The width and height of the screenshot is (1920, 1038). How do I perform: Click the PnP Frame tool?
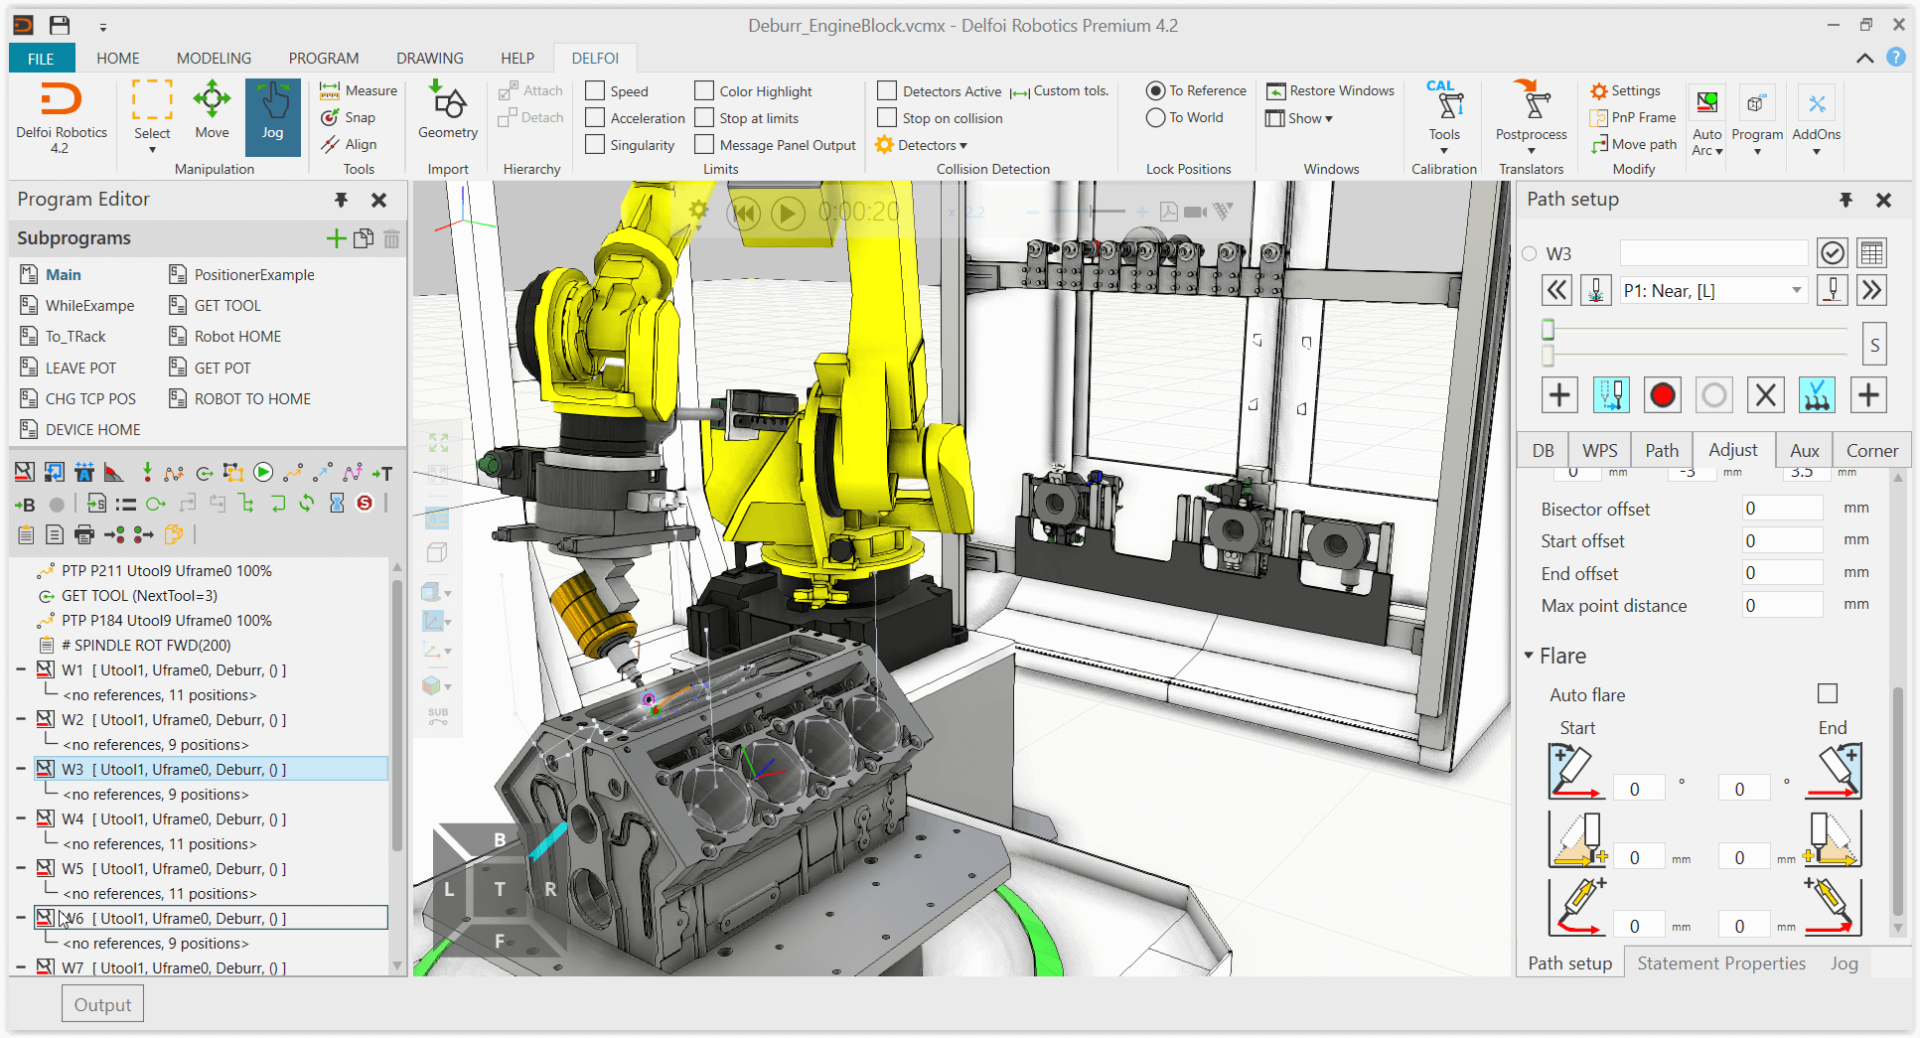[1632, 117]
